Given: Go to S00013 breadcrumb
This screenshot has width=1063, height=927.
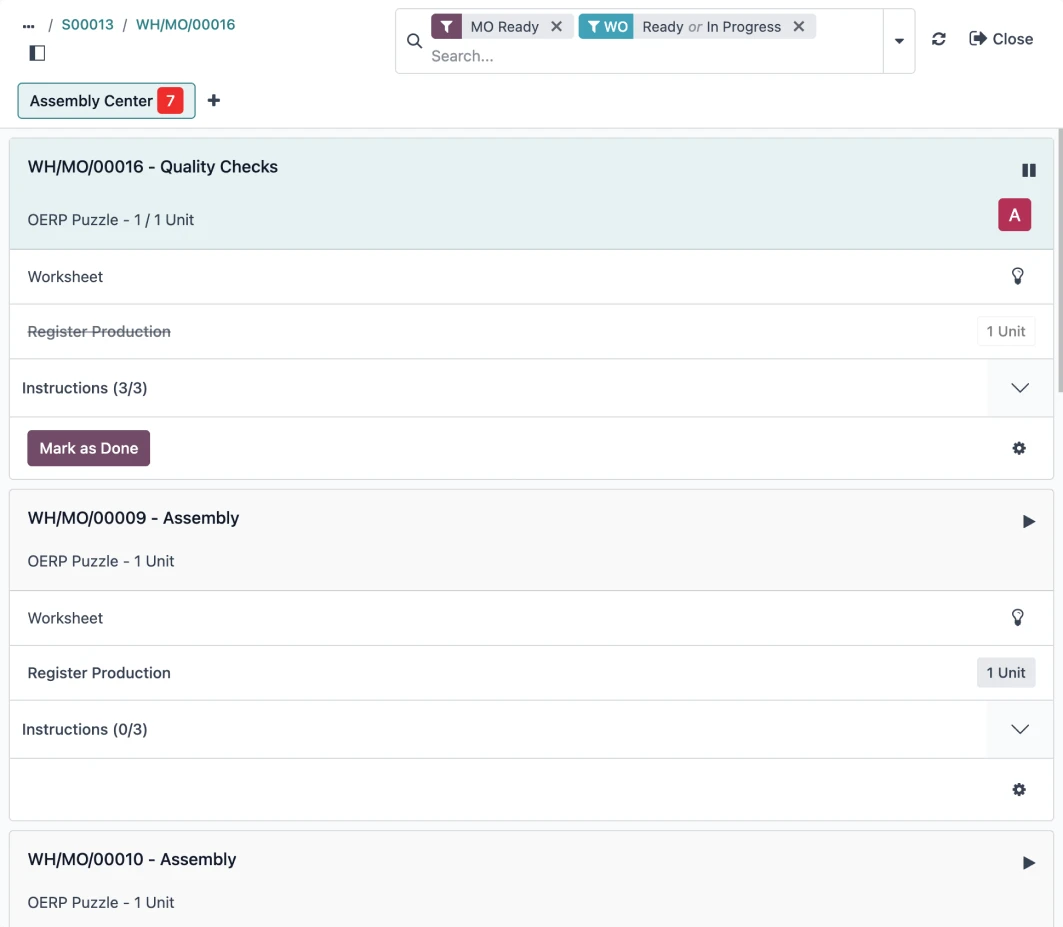Looking at the screenshot, I should pyautogui.click(x=87, y=24).
